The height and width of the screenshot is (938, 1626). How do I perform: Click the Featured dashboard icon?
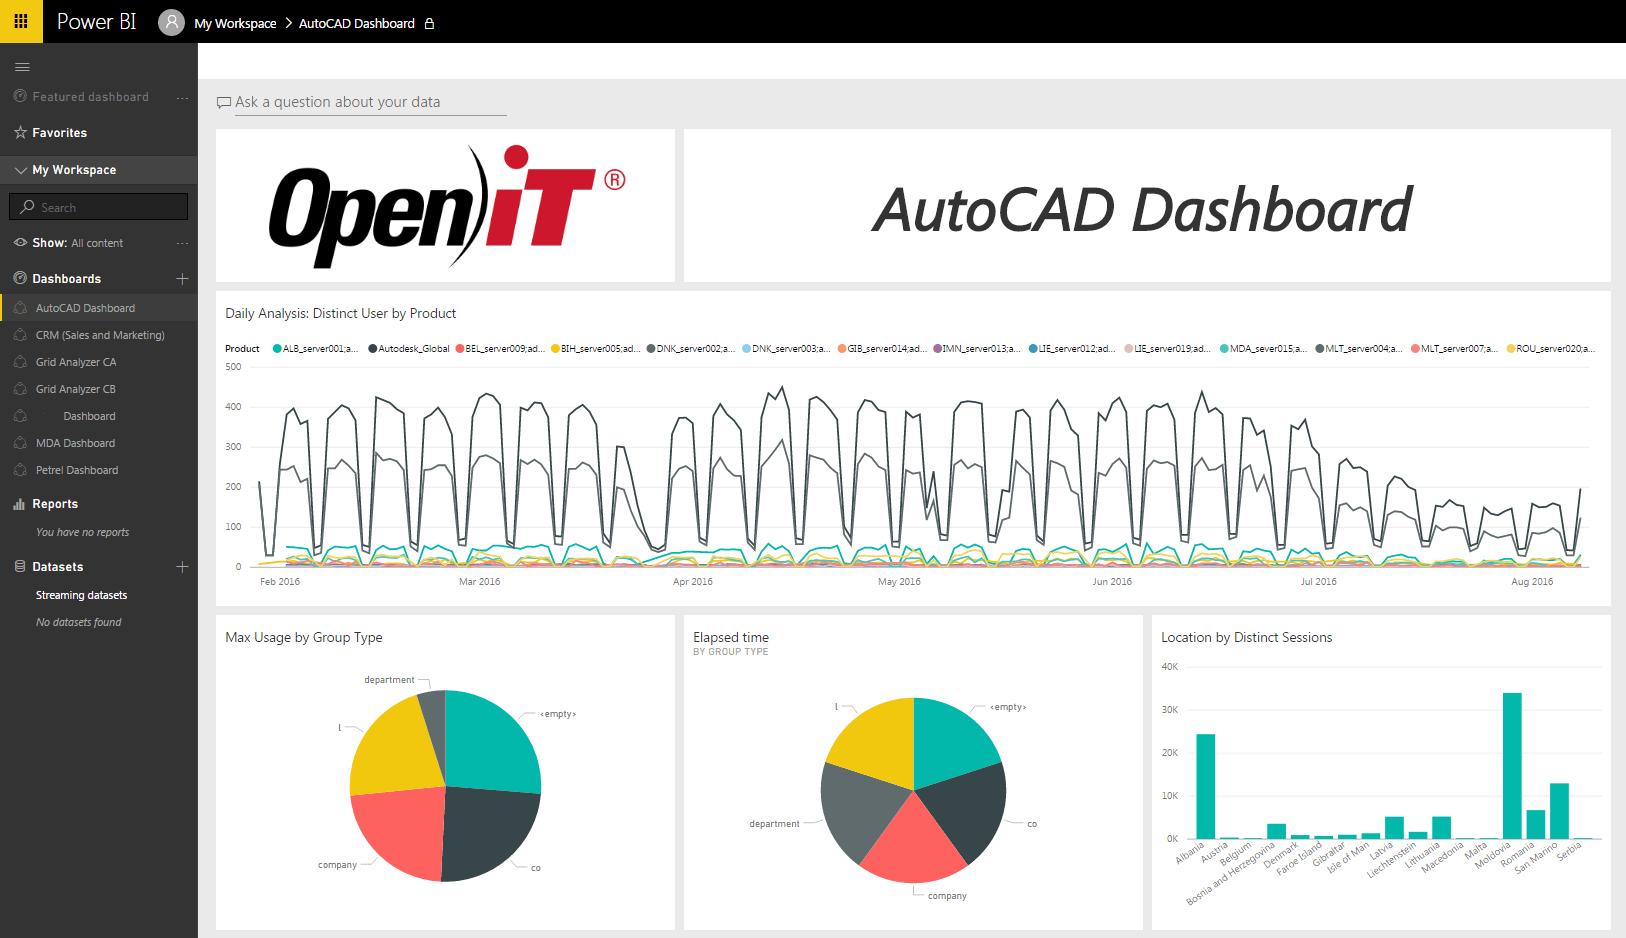(x=20, y=96)
